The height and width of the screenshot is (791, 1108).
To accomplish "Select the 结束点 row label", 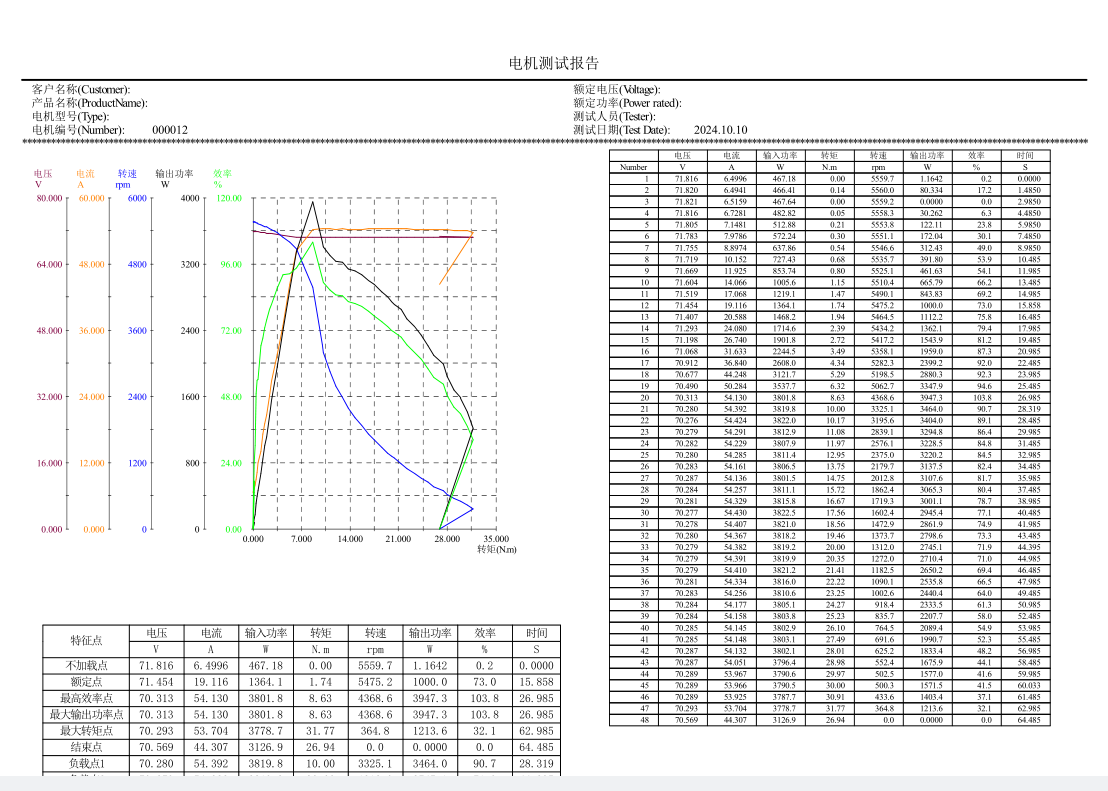I will 86,747.
